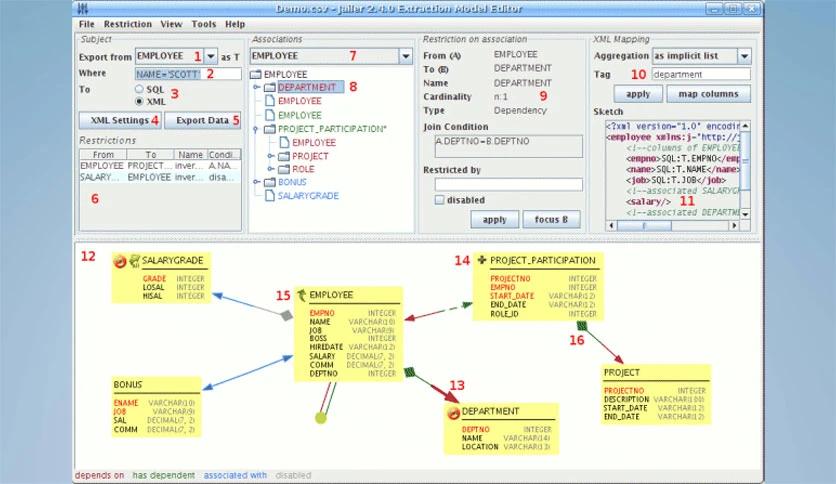This screenshot has width=836, height=484.
Task: Click the BONUS folder icon in tree
Action: point(270,182)
